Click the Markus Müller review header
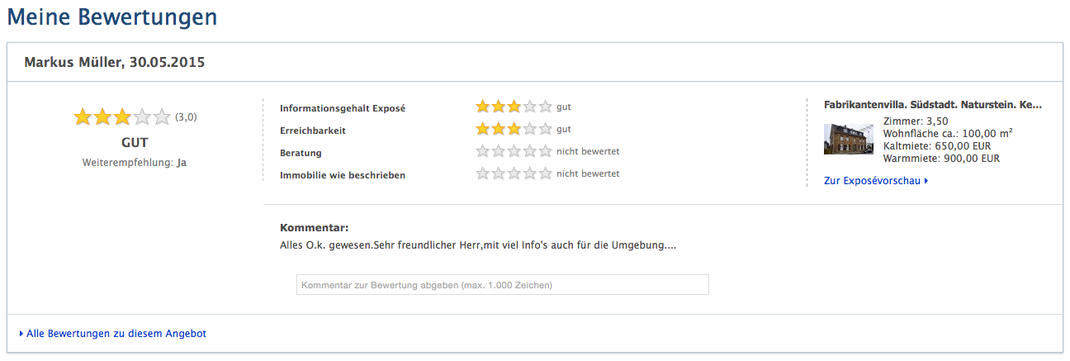Image resolution: width=1070 pixels, height=361 pixels. 115,62
